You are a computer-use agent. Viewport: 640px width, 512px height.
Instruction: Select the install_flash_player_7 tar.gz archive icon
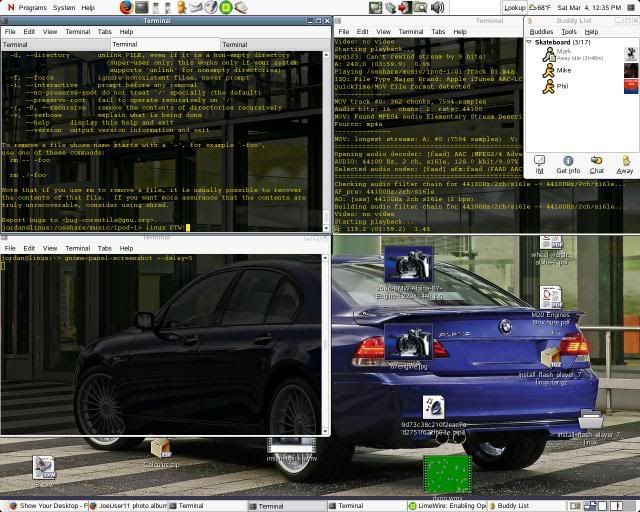(x=551, y=367)
